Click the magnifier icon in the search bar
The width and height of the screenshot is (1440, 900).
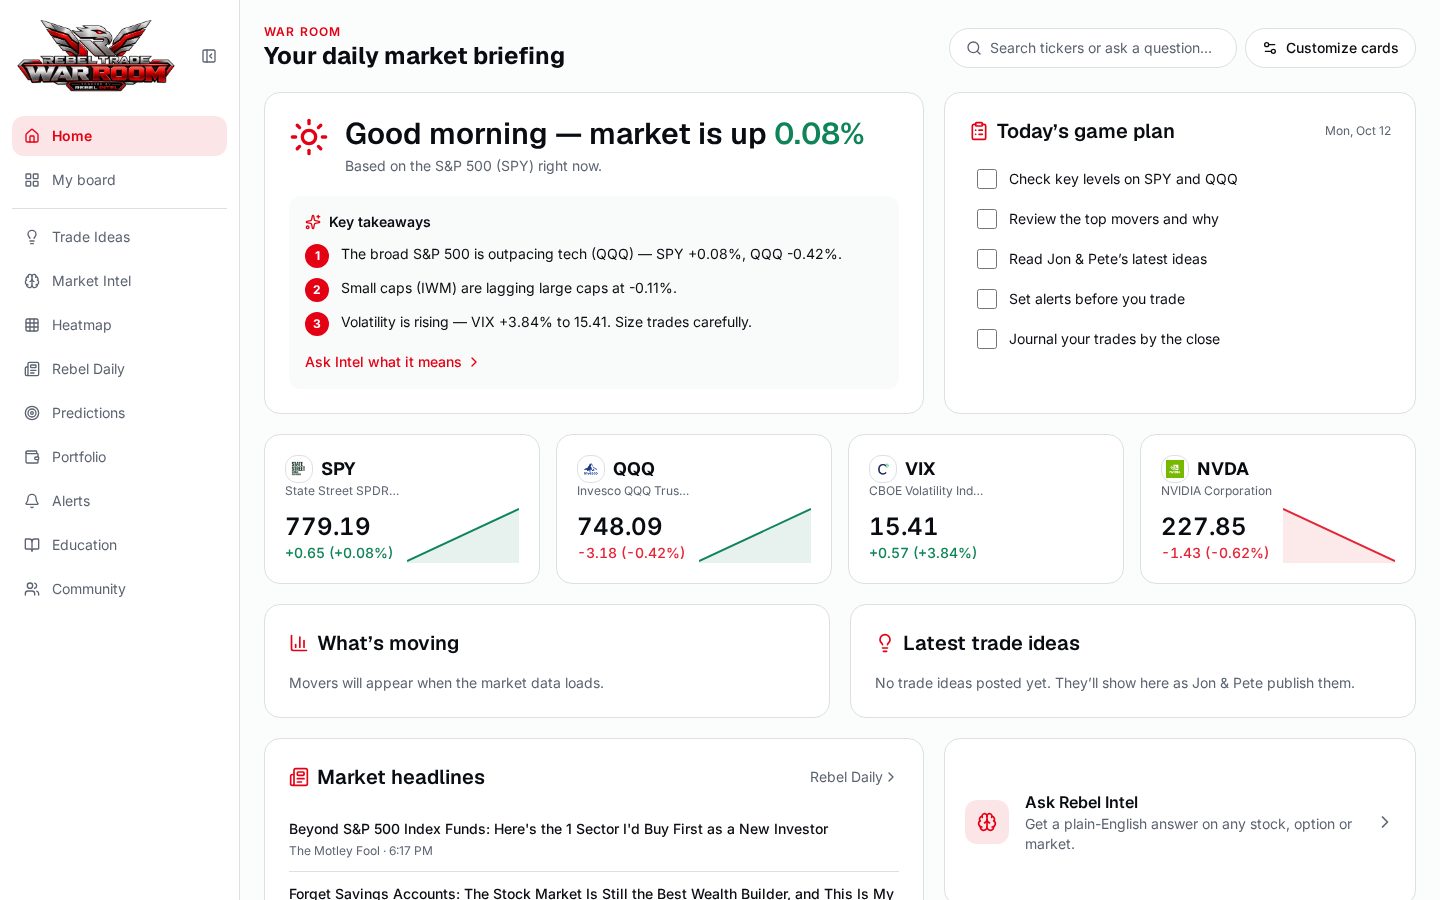(974, 48)
